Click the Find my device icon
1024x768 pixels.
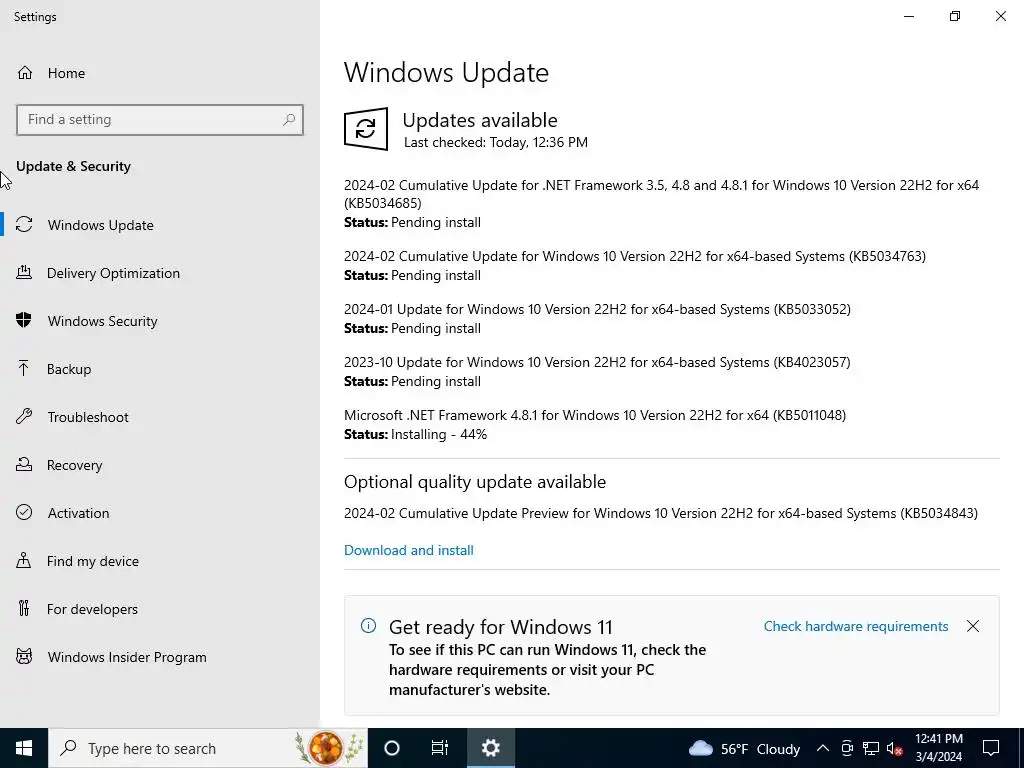pyautogui.click(x=24, y=560)
